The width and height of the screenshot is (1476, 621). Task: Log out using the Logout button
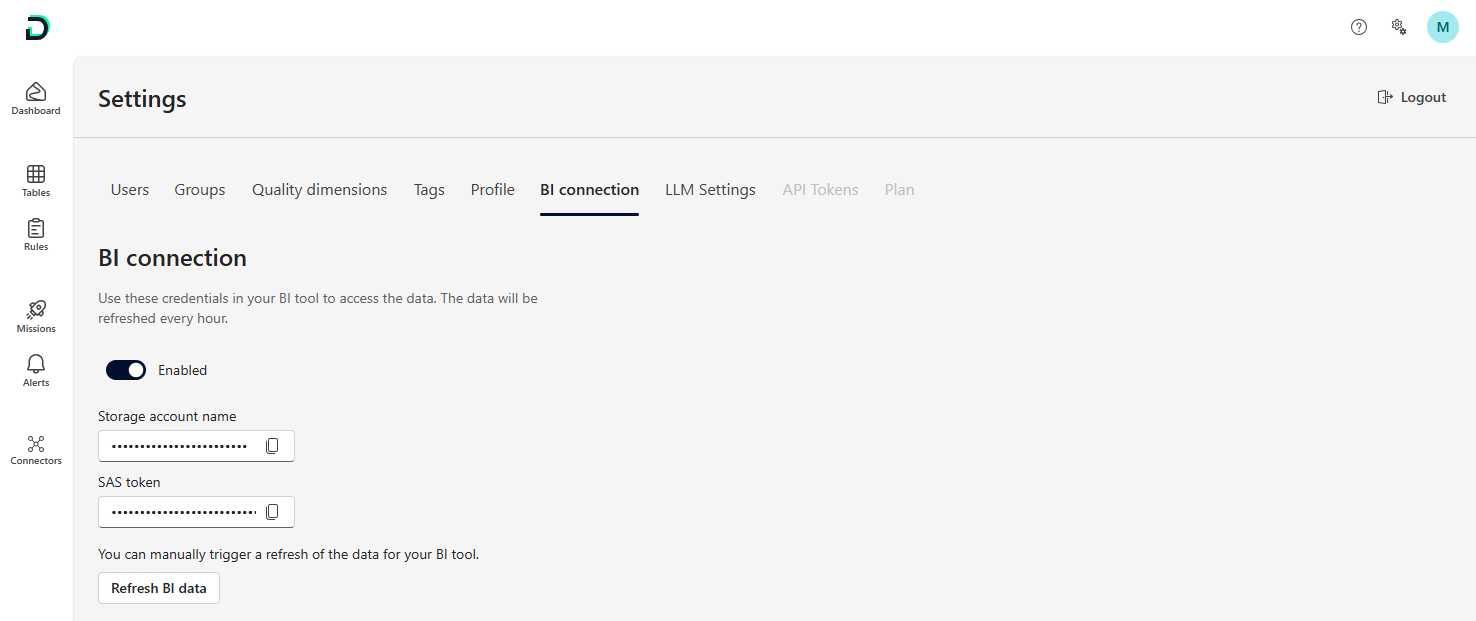(x=1412, y=97)
